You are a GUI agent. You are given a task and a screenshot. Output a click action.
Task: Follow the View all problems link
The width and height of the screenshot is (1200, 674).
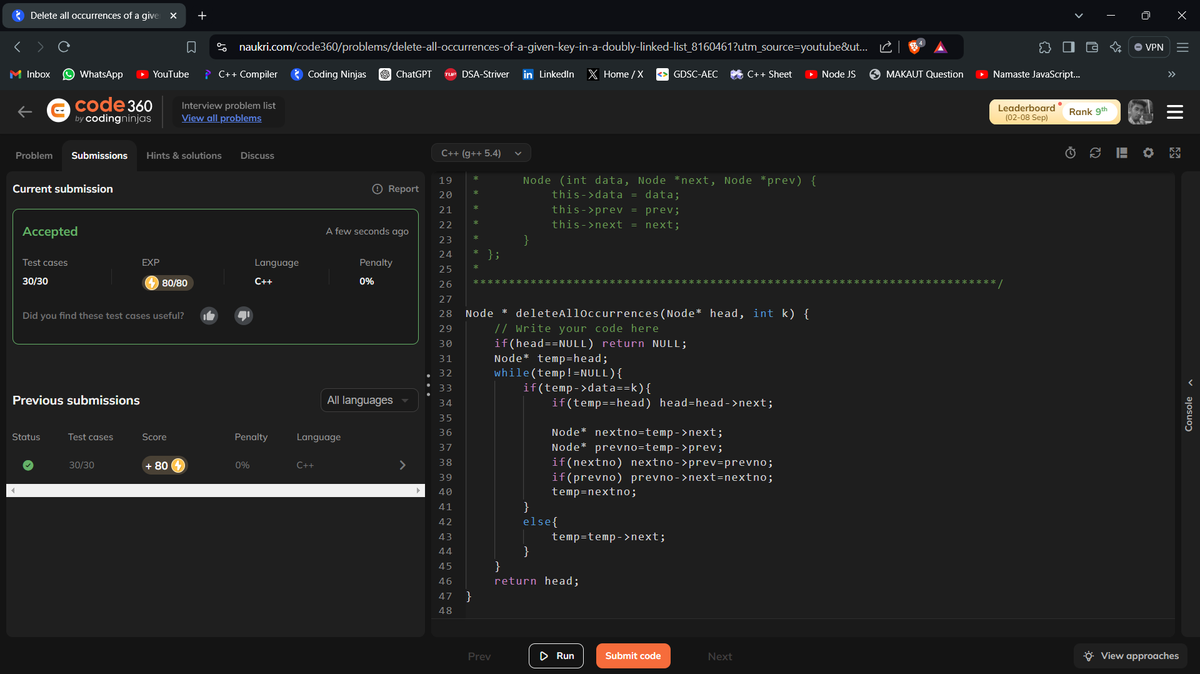pos(221,118)
